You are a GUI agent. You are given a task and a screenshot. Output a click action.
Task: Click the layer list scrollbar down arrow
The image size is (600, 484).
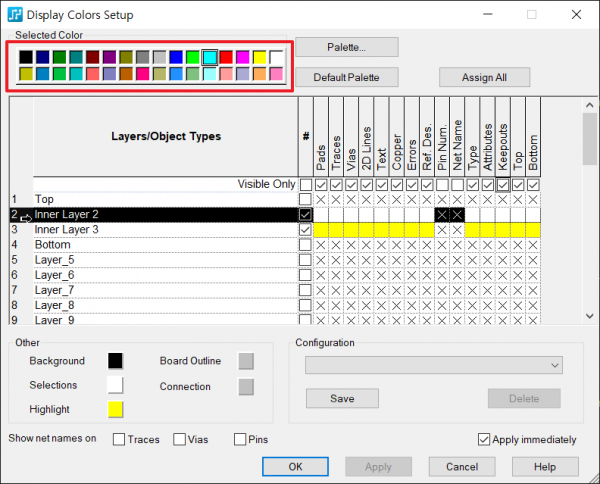[590, 317]
